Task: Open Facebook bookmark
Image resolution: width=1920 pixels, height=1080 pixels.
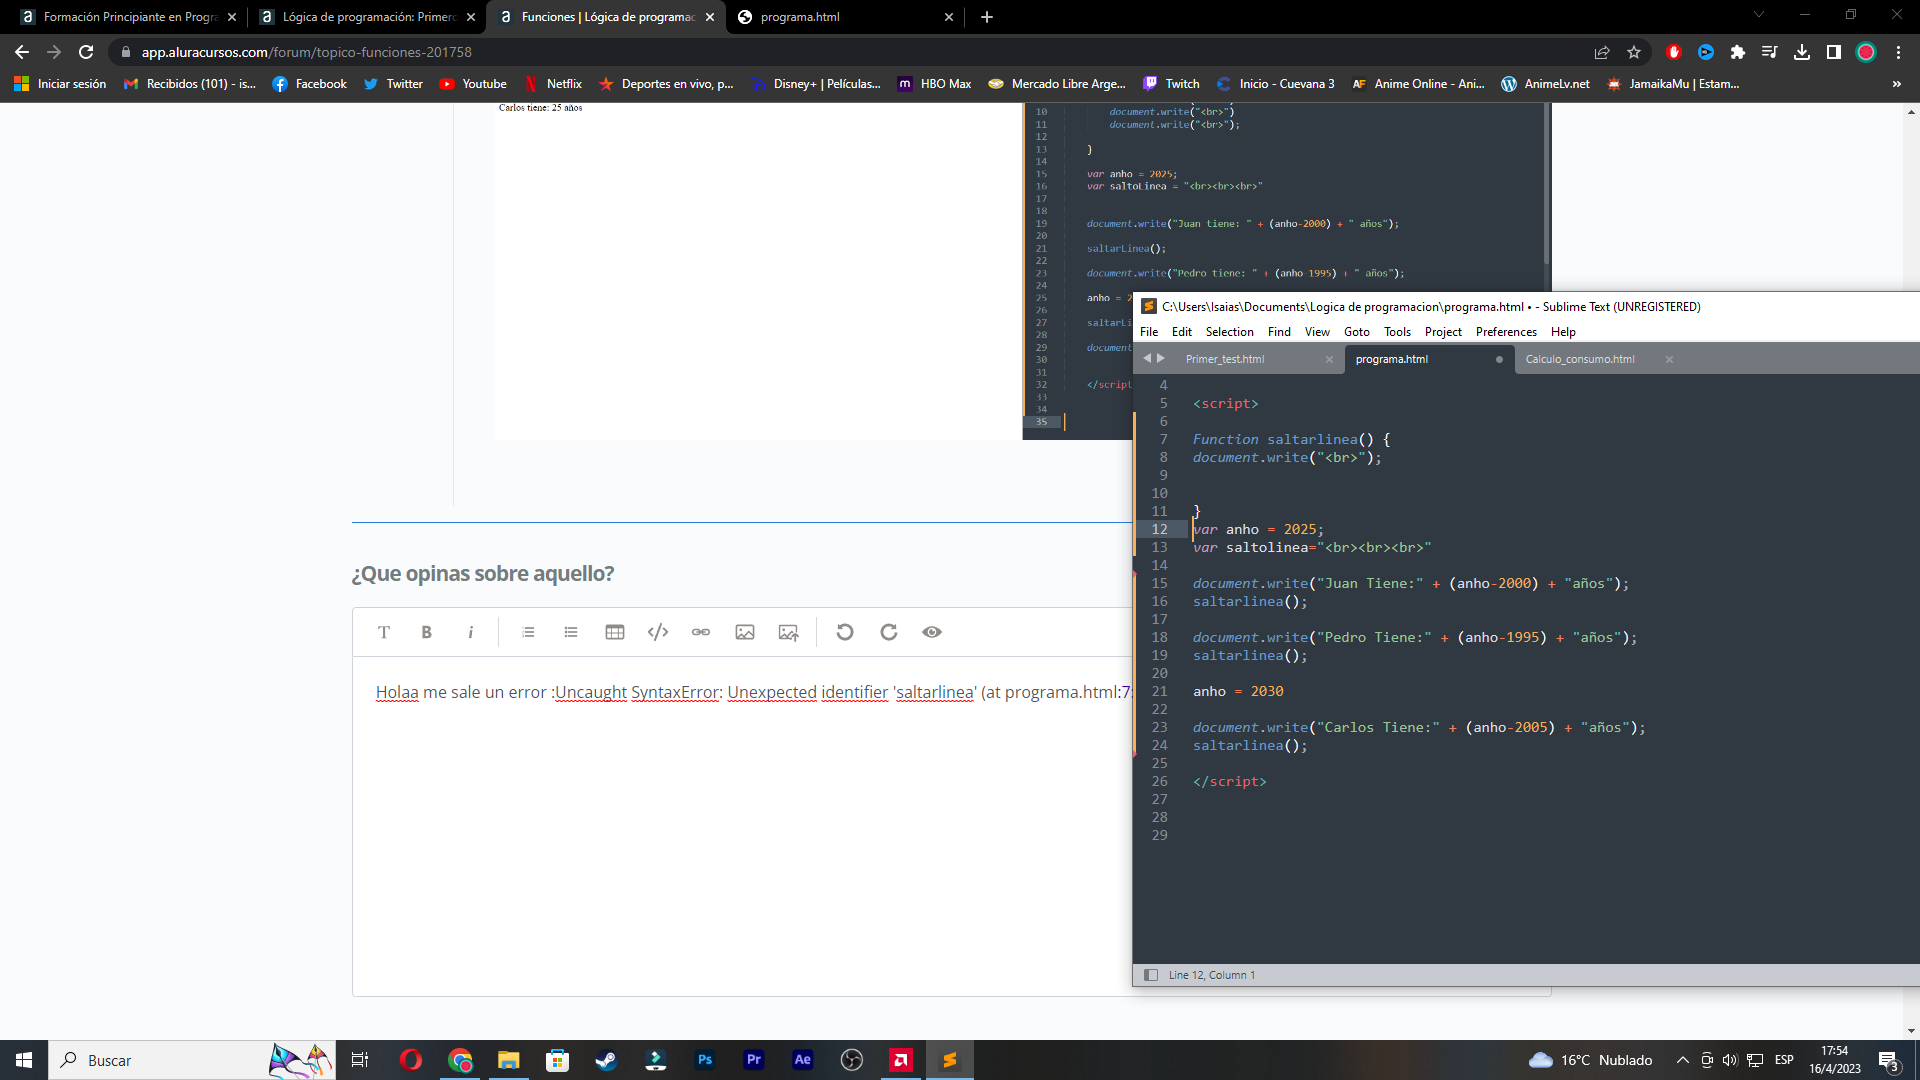Action: tap(310, 84)
